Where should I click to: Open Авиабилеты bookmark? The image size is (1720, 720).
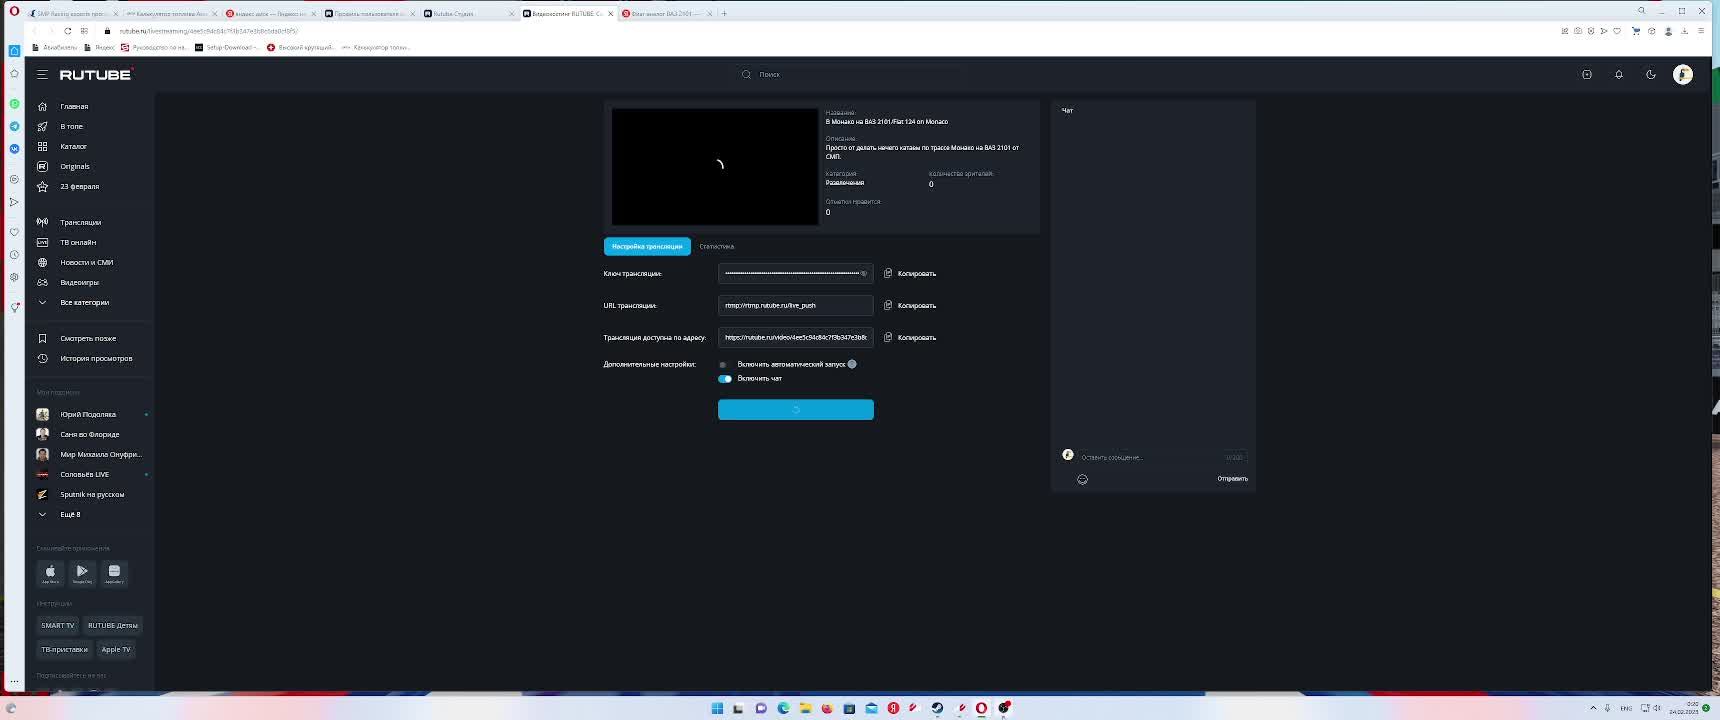pos(55,47)
